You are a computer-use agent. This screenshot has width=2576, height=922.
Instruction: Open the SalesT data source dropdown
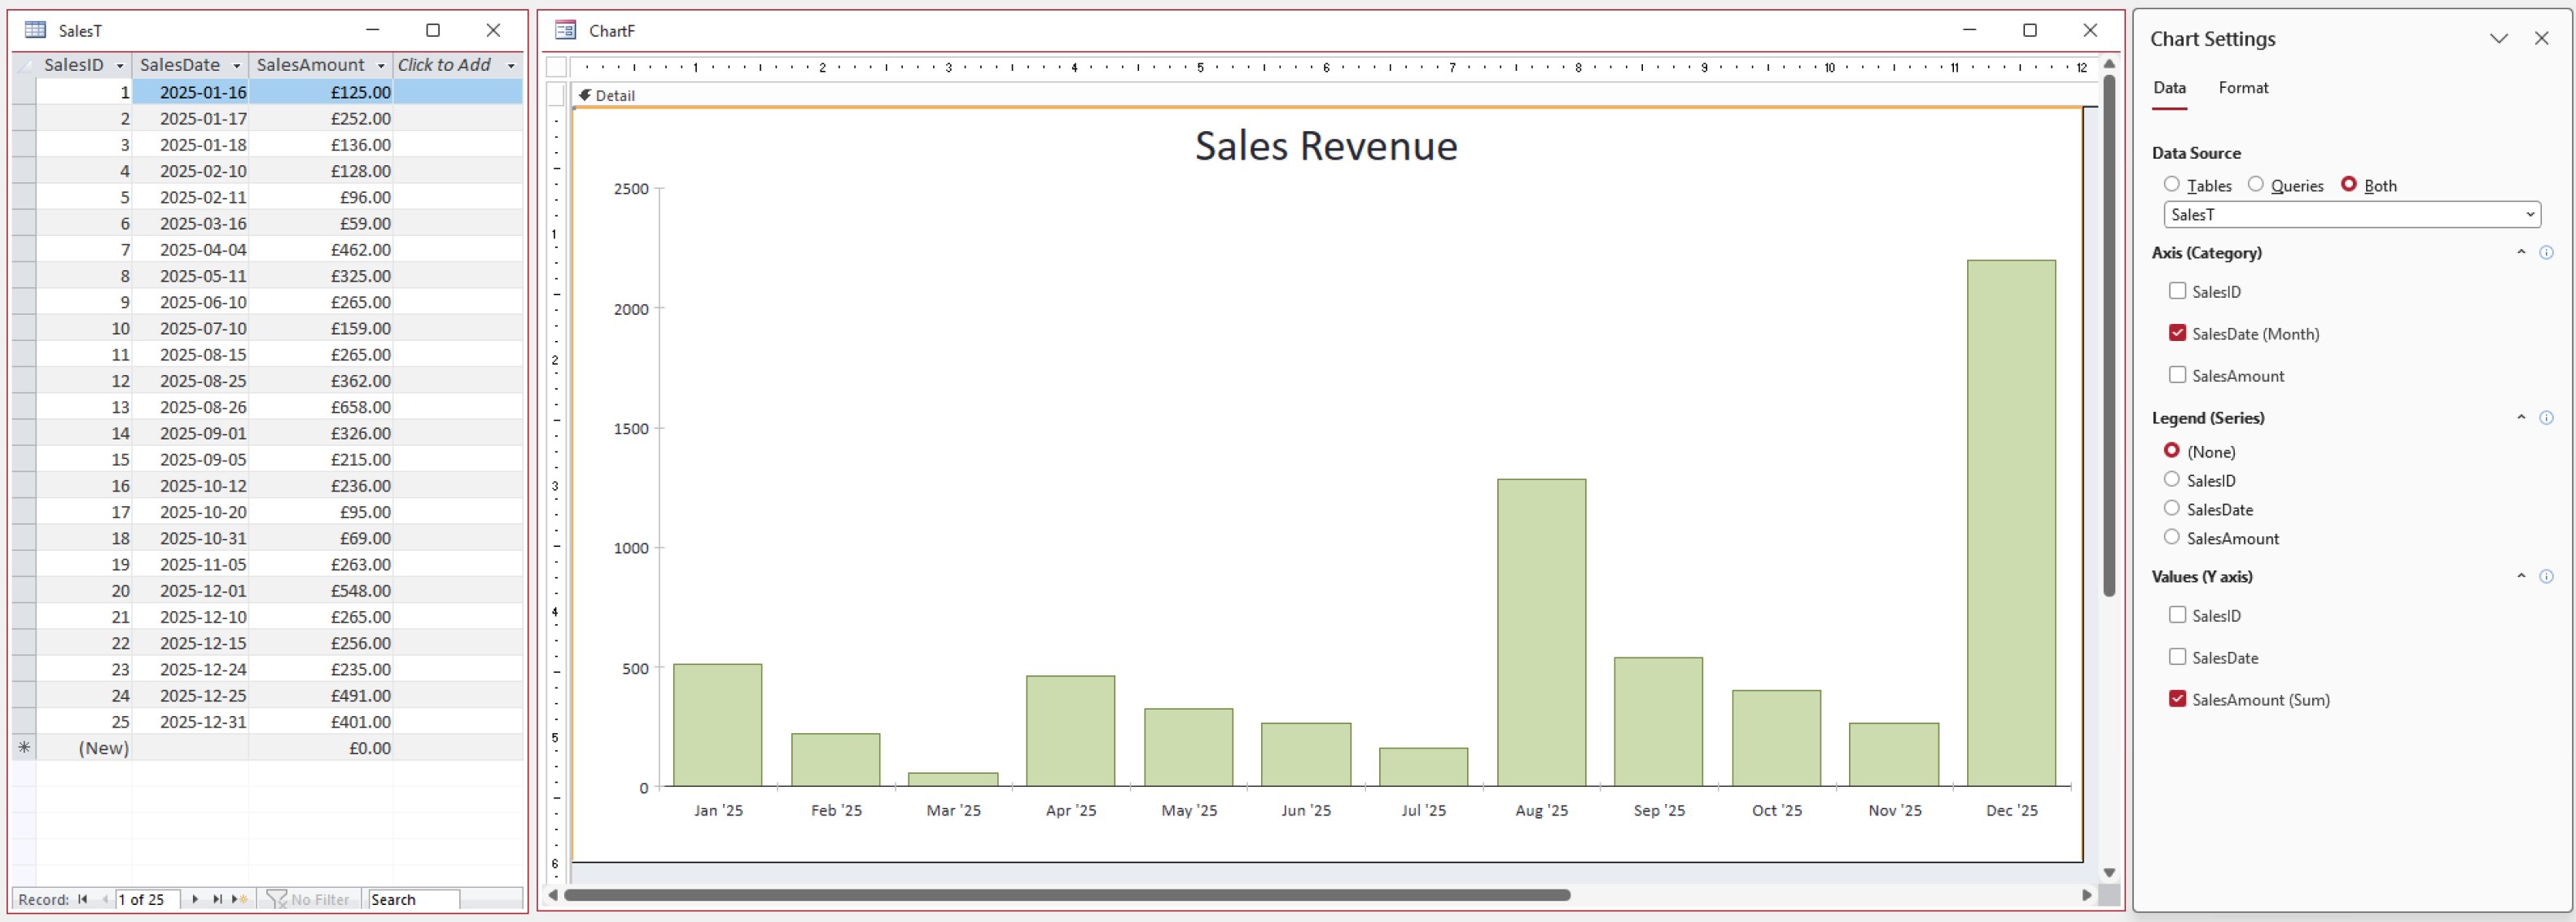pos(2529,215)
